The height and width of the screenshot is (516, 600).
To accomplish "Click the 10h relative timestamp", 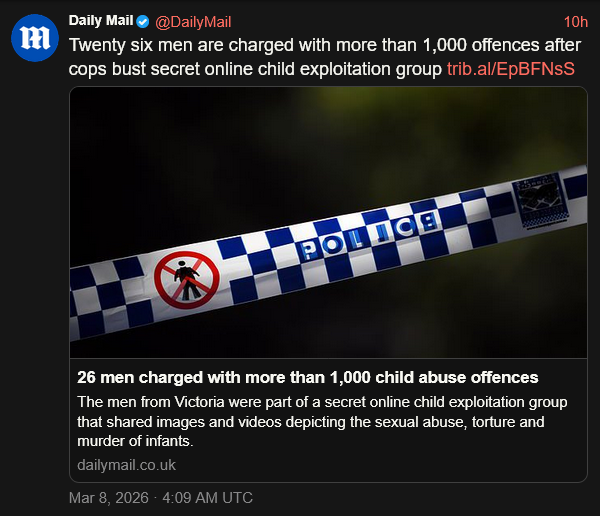I will 575,22.
